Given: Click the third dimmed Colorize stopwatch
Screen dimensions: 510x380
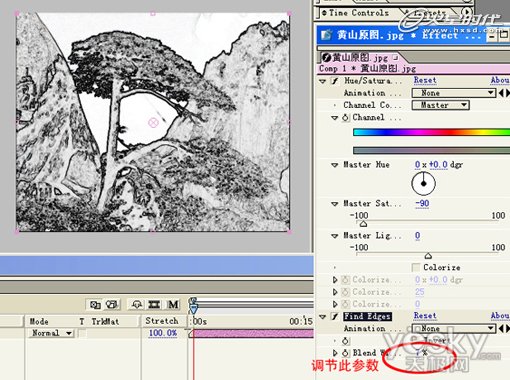Looking at the screenshot, I should point(345,304).
